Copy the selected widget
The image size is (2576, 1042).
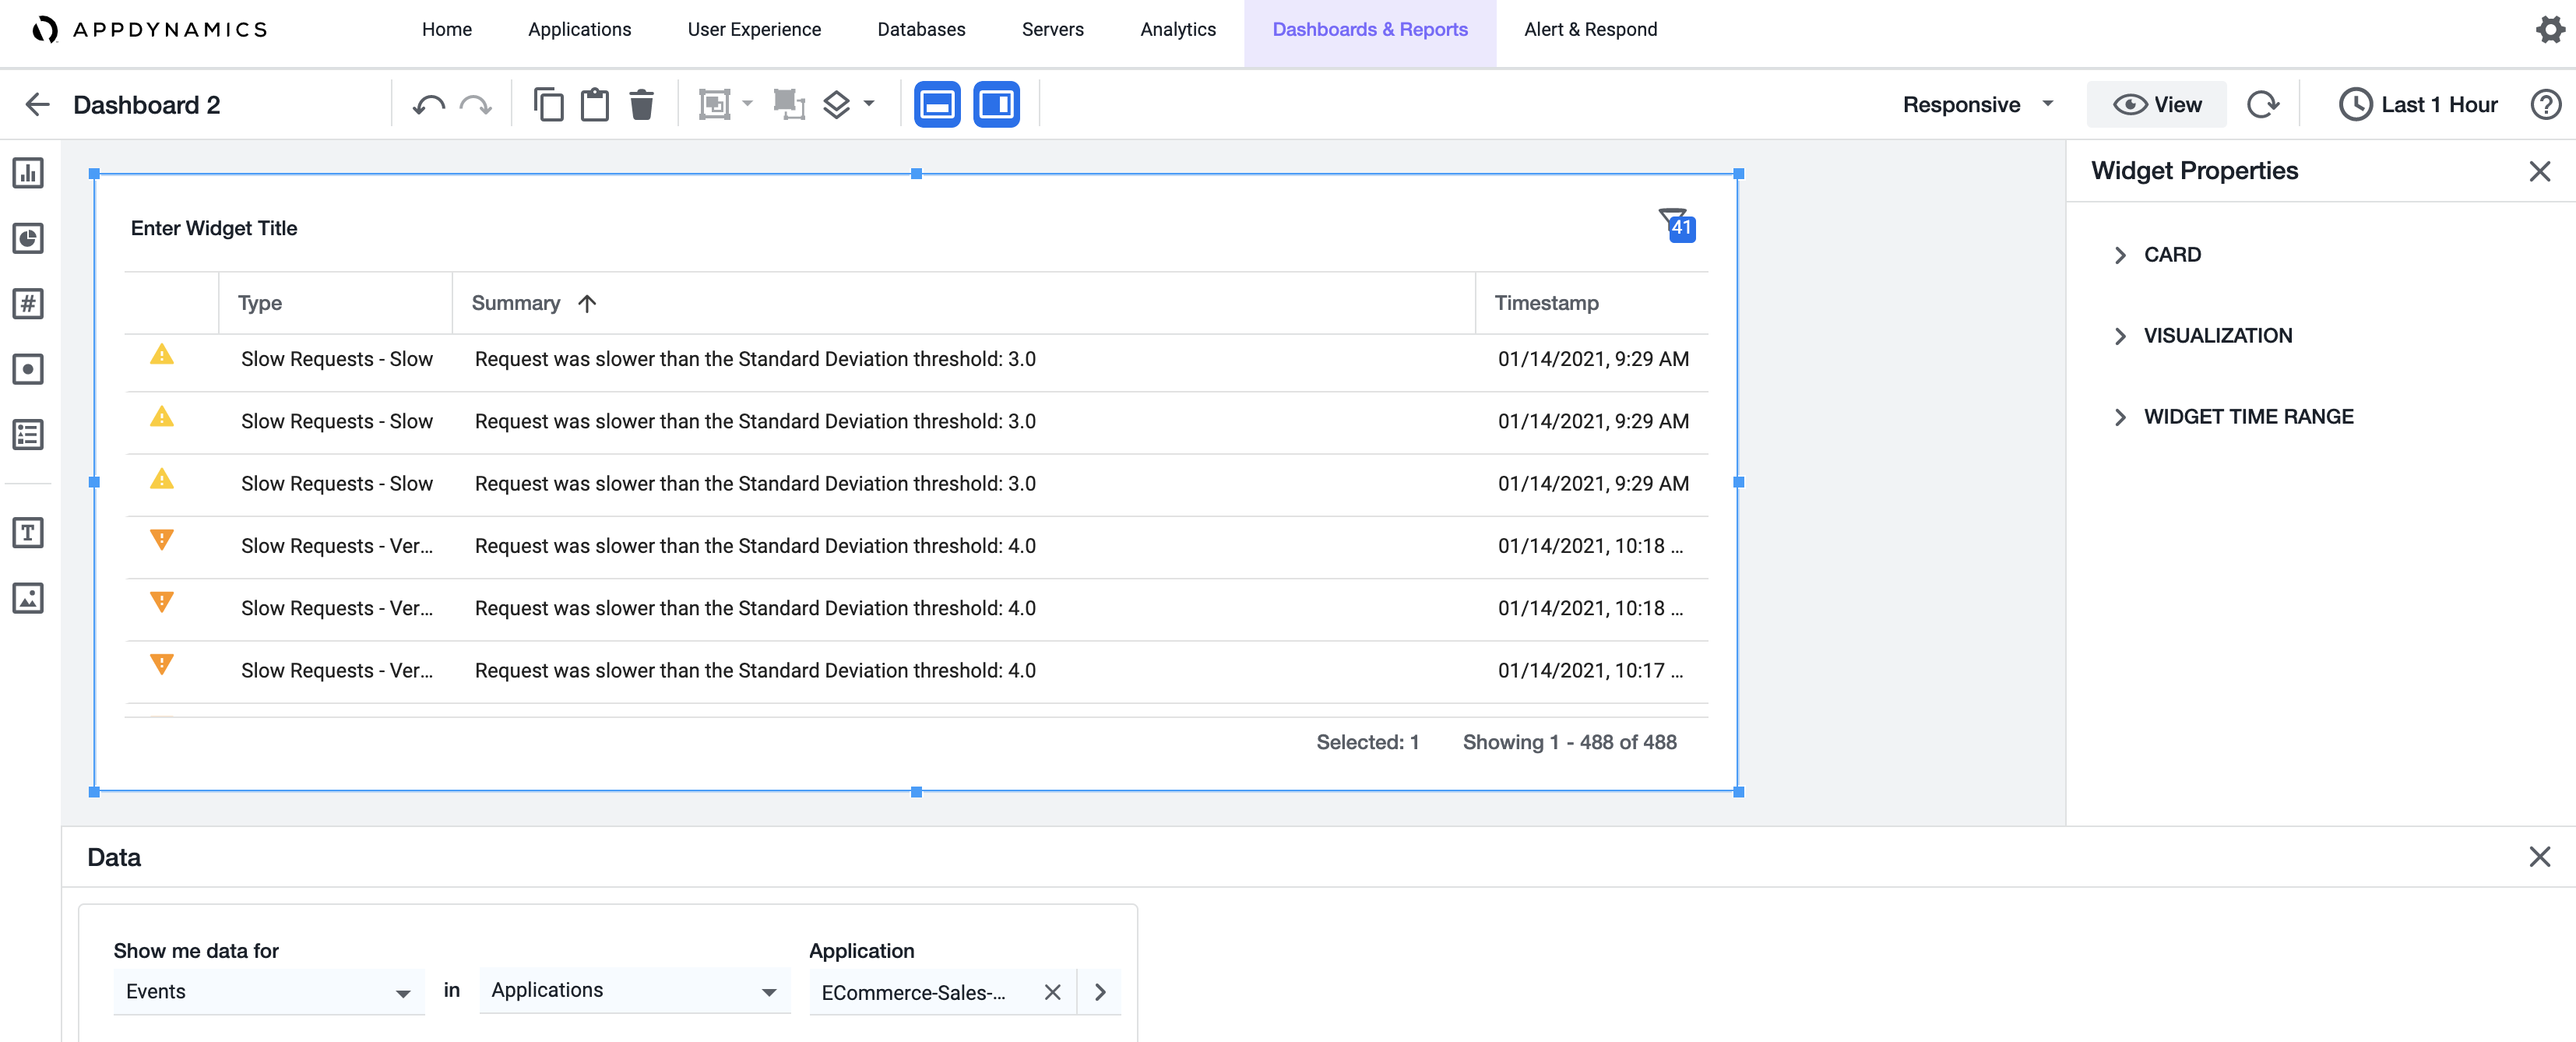[548, 105]
